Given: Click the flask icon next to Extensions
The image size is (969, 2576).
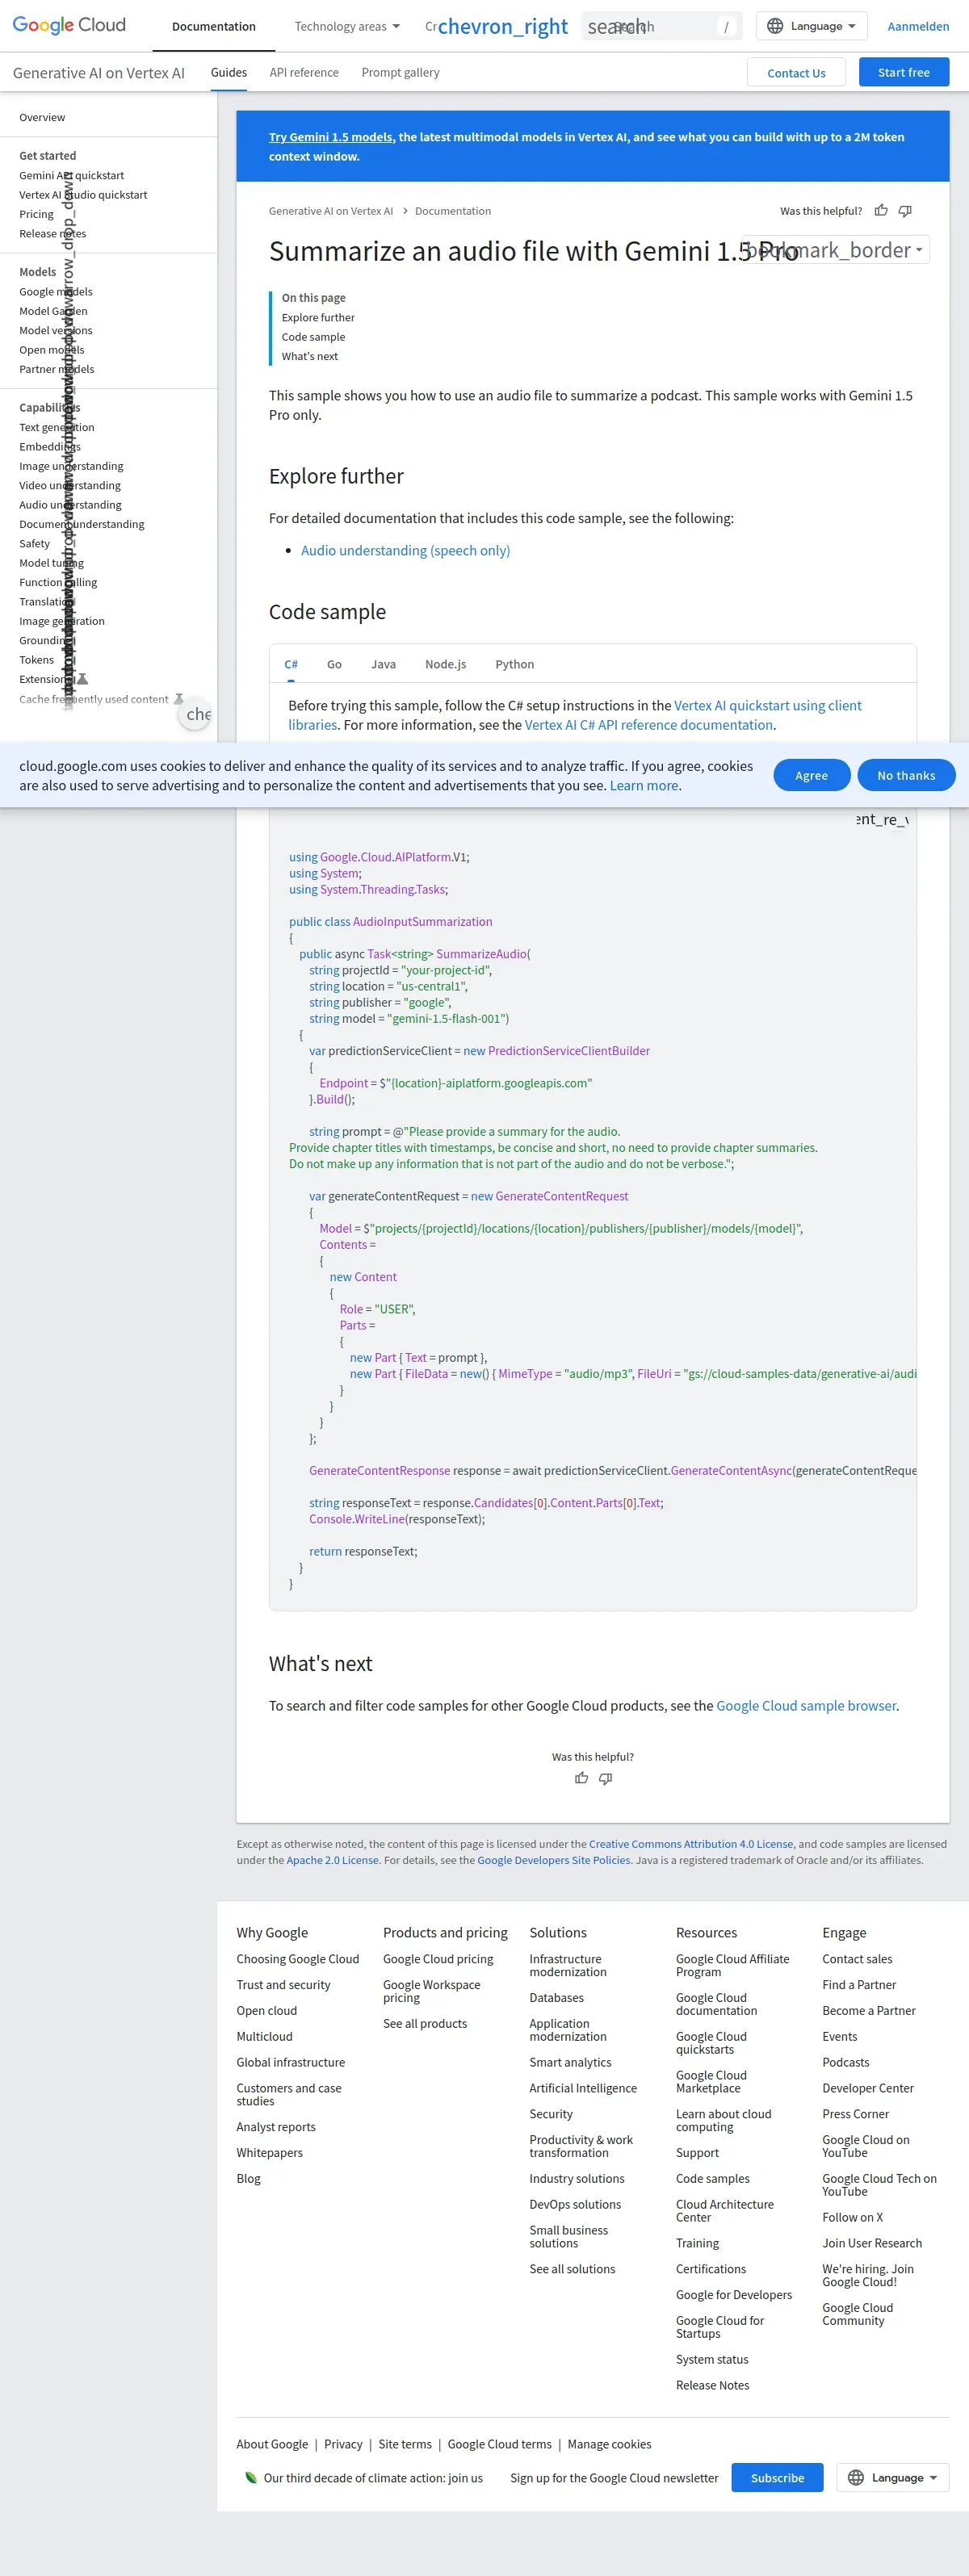Looking at the screenshot, I should [x=82, y=679].
